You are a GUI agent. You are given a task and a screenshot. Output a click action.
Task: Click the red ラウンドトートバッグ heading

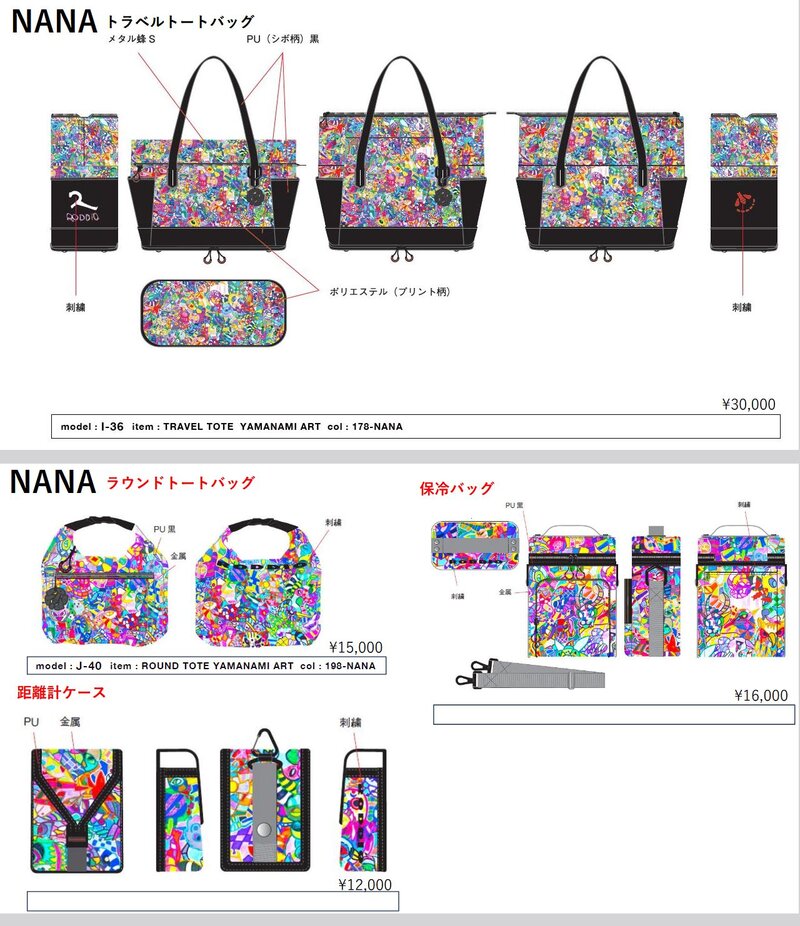pos(180,482)
